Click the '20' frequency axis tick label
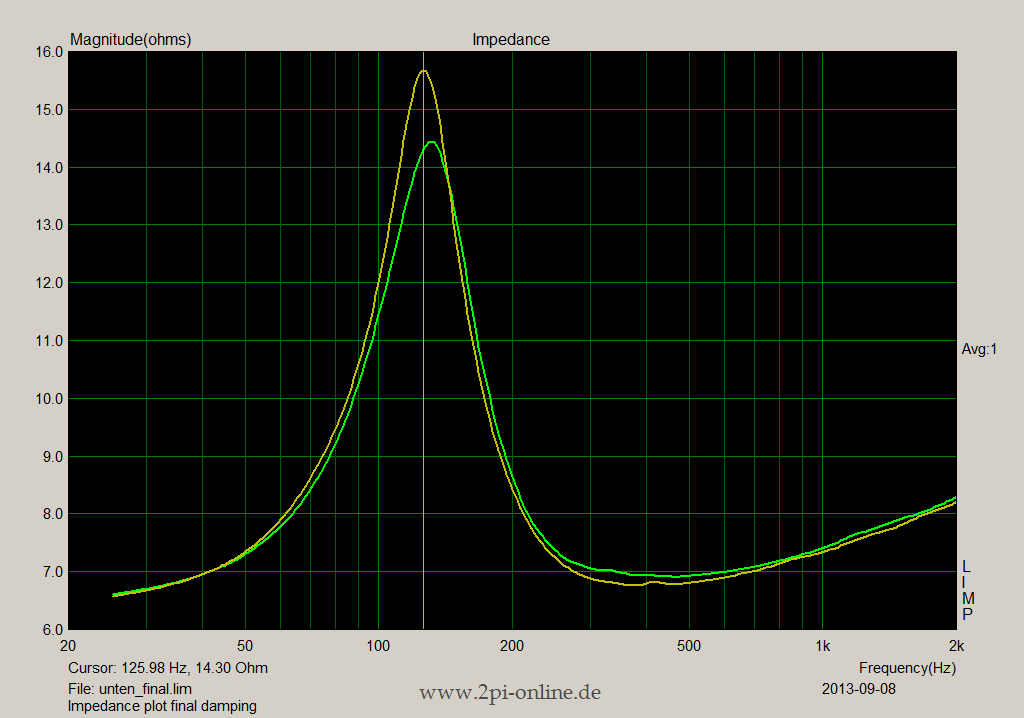 pyautogui.click(x=68, y=646)
